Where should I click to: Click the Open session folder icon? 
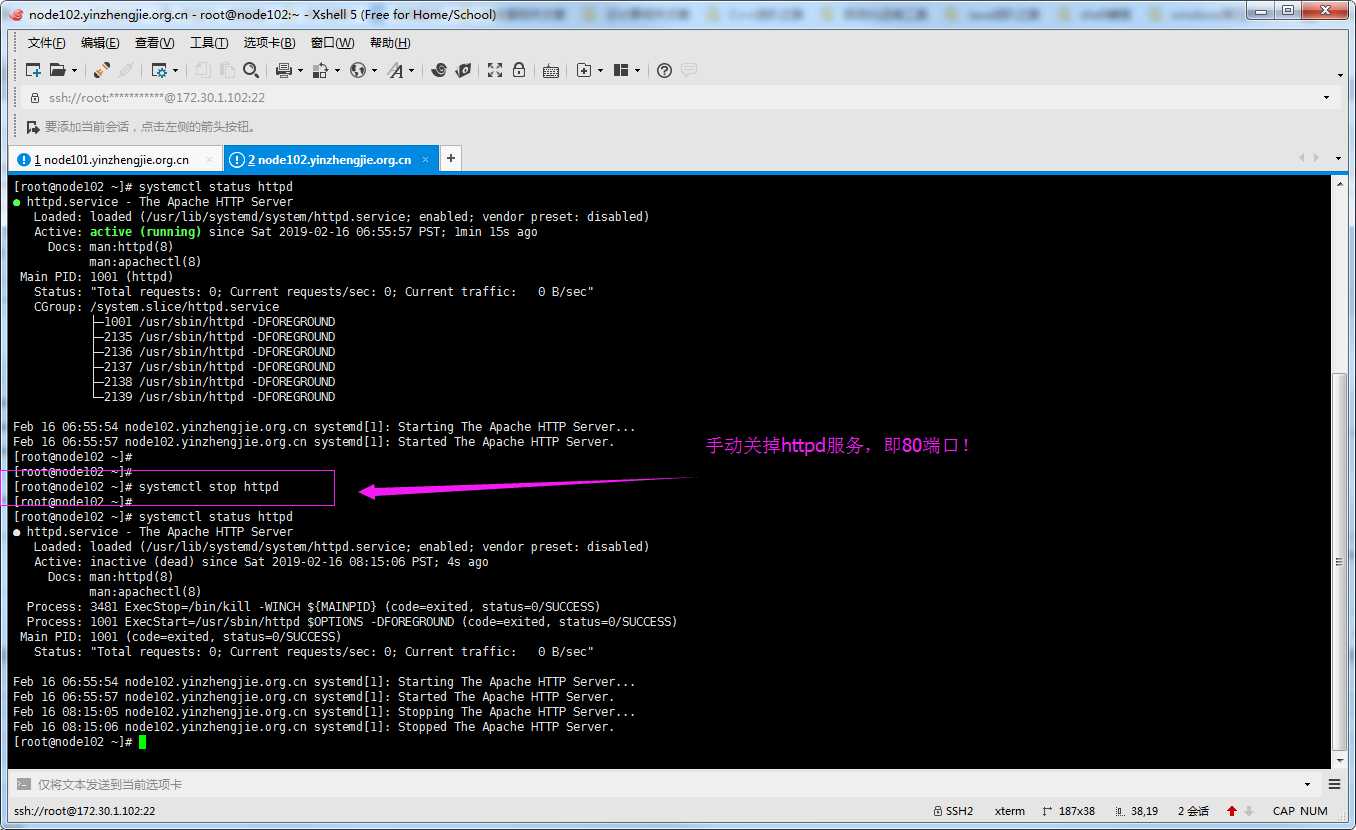point(58,70)
